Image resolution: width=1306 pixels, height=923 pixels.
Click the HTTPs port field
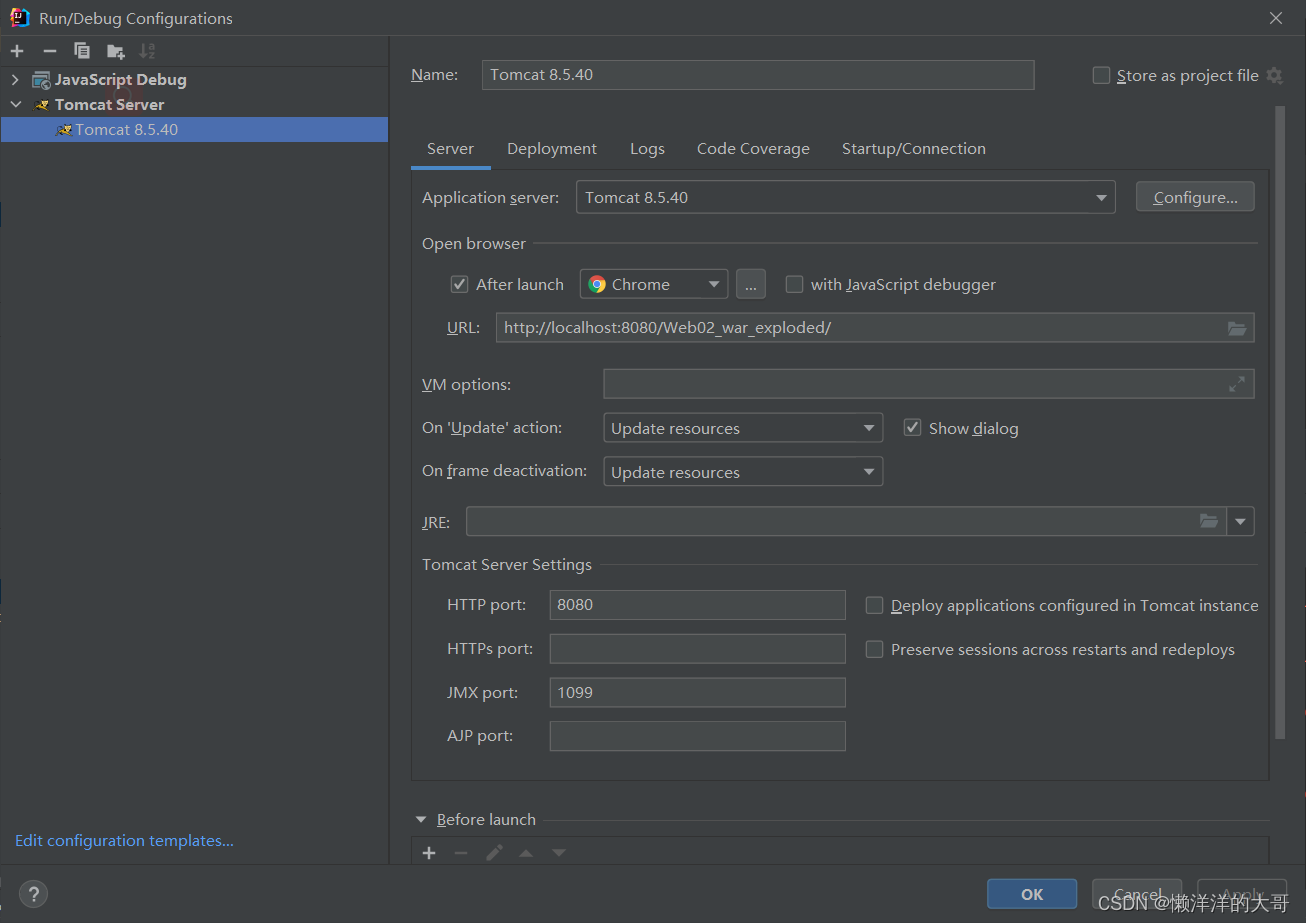click(x=697, y=649)
